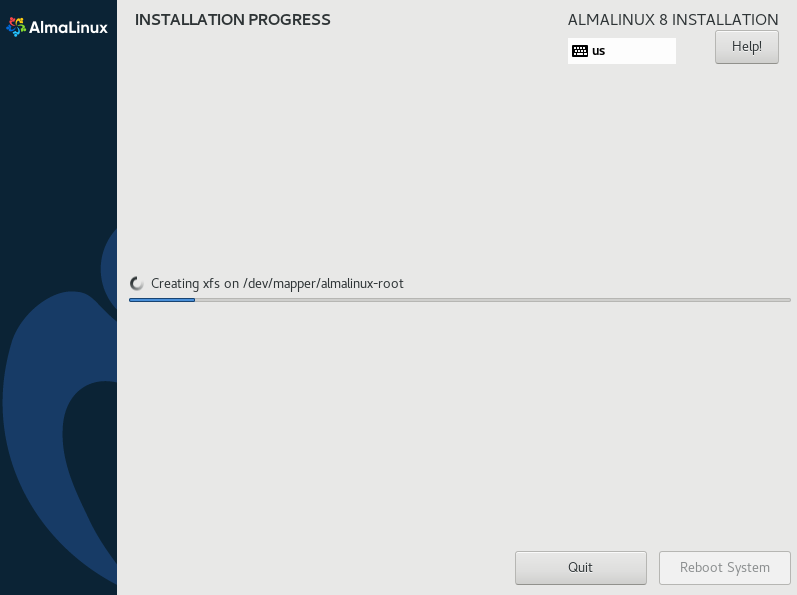Click the Reboot System button

click(x=725, y=568)
